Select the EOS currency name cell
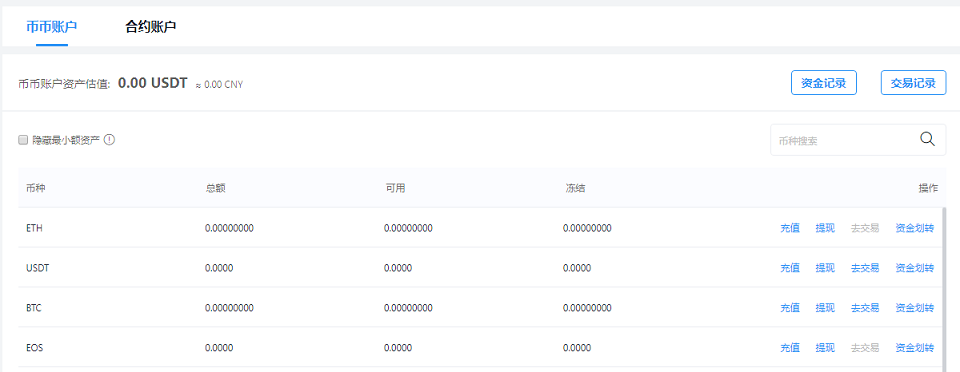This screenshot has height=372, width=960. [34, 348]
